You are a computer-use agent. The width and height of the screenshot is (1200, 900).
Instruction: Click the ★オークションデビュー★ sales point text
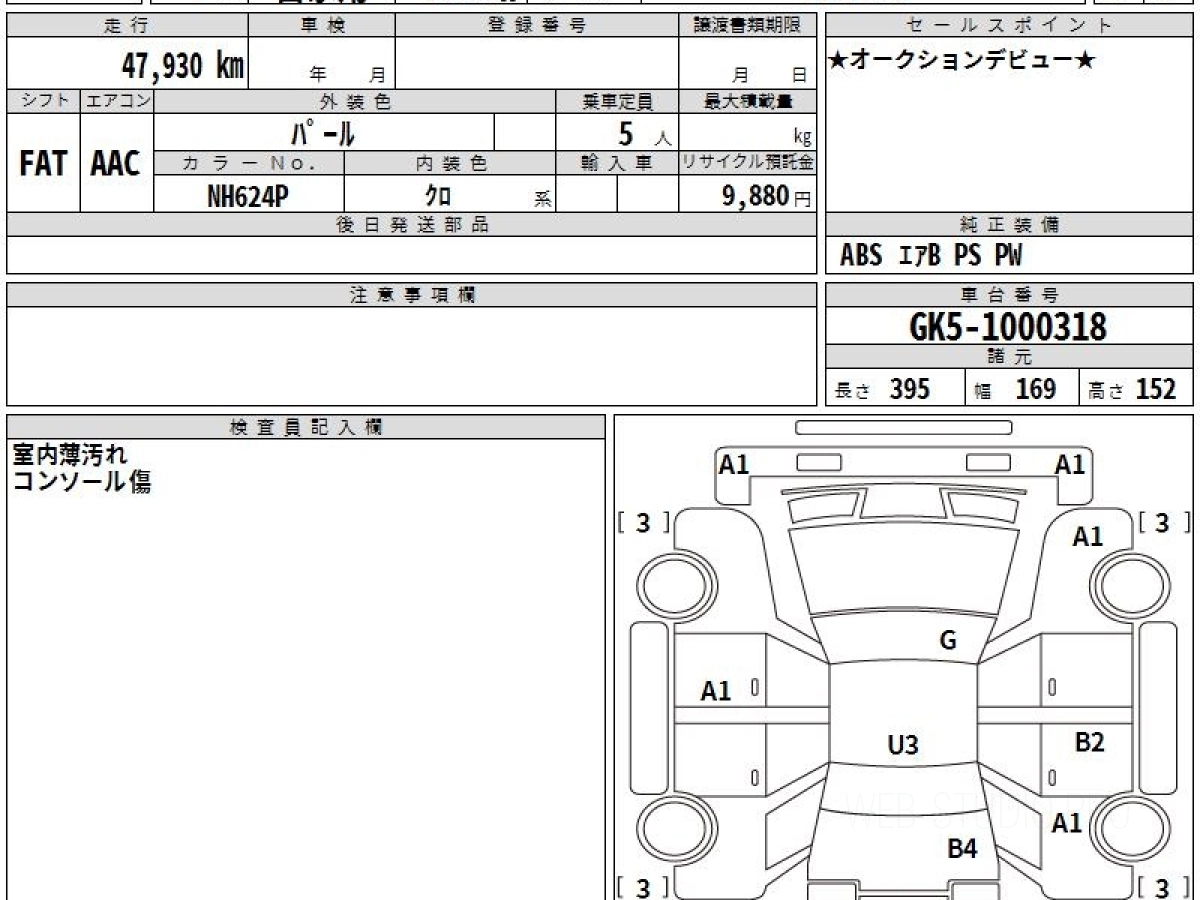tap(962, 61)
